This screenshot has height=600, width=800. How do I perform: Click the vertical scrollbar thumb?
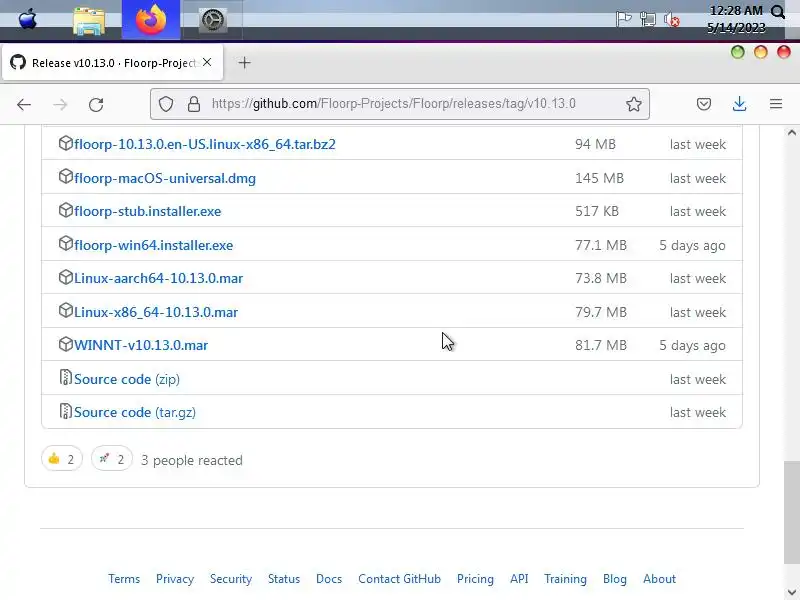[x=792, y=512]
